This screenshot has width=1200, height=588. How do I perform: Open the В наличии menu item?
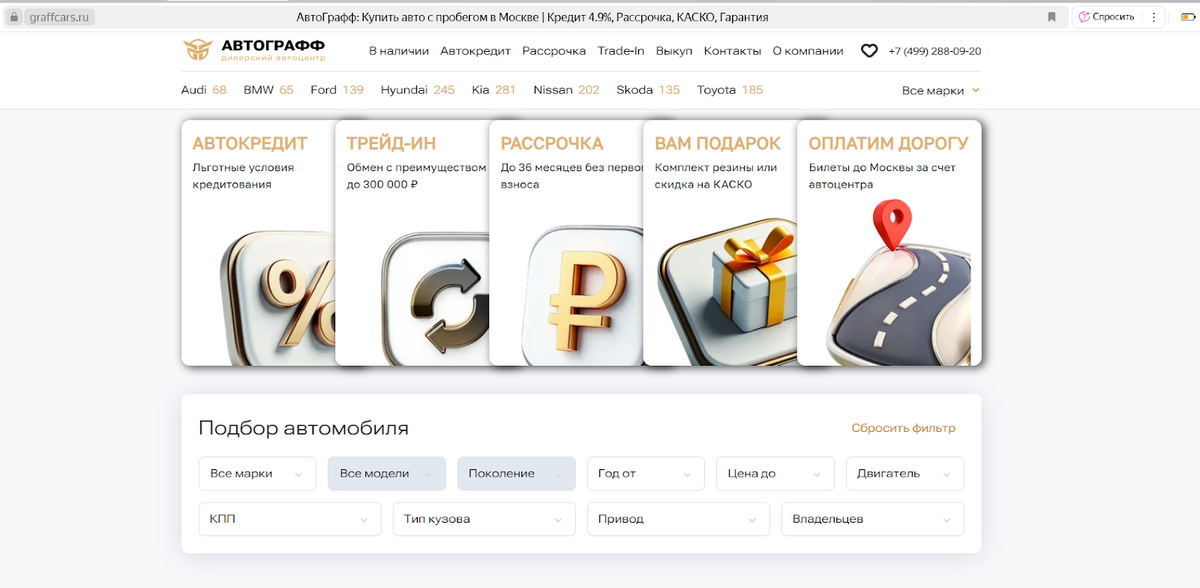point(399,51)
